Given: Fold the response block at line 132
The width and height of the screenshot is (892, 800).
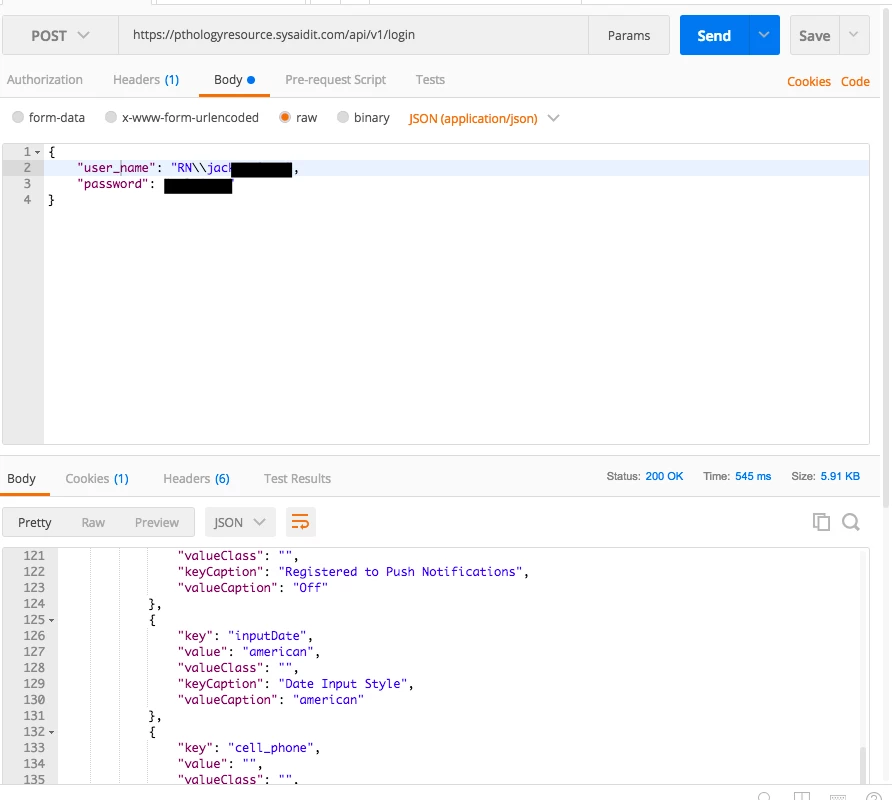Looking at the screenshot, I should coord(52,732).
